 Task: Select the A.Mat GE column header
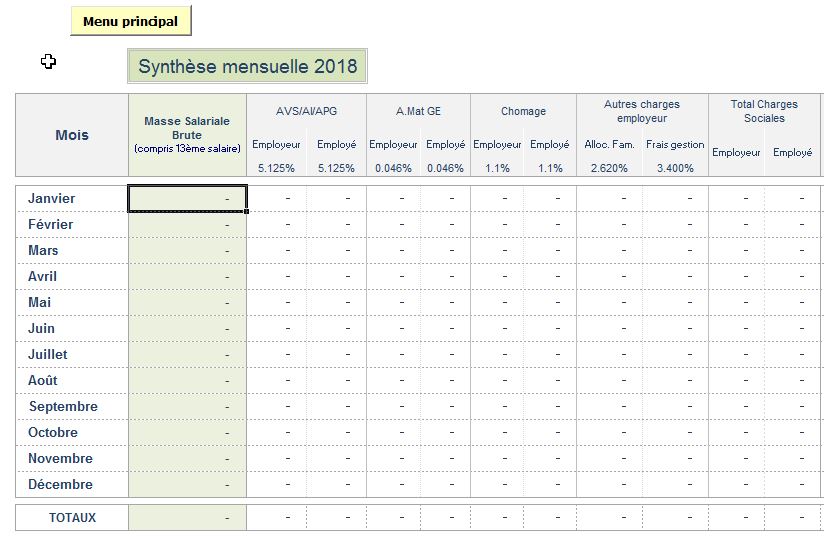pyautogui.click(x=418, y=111)
